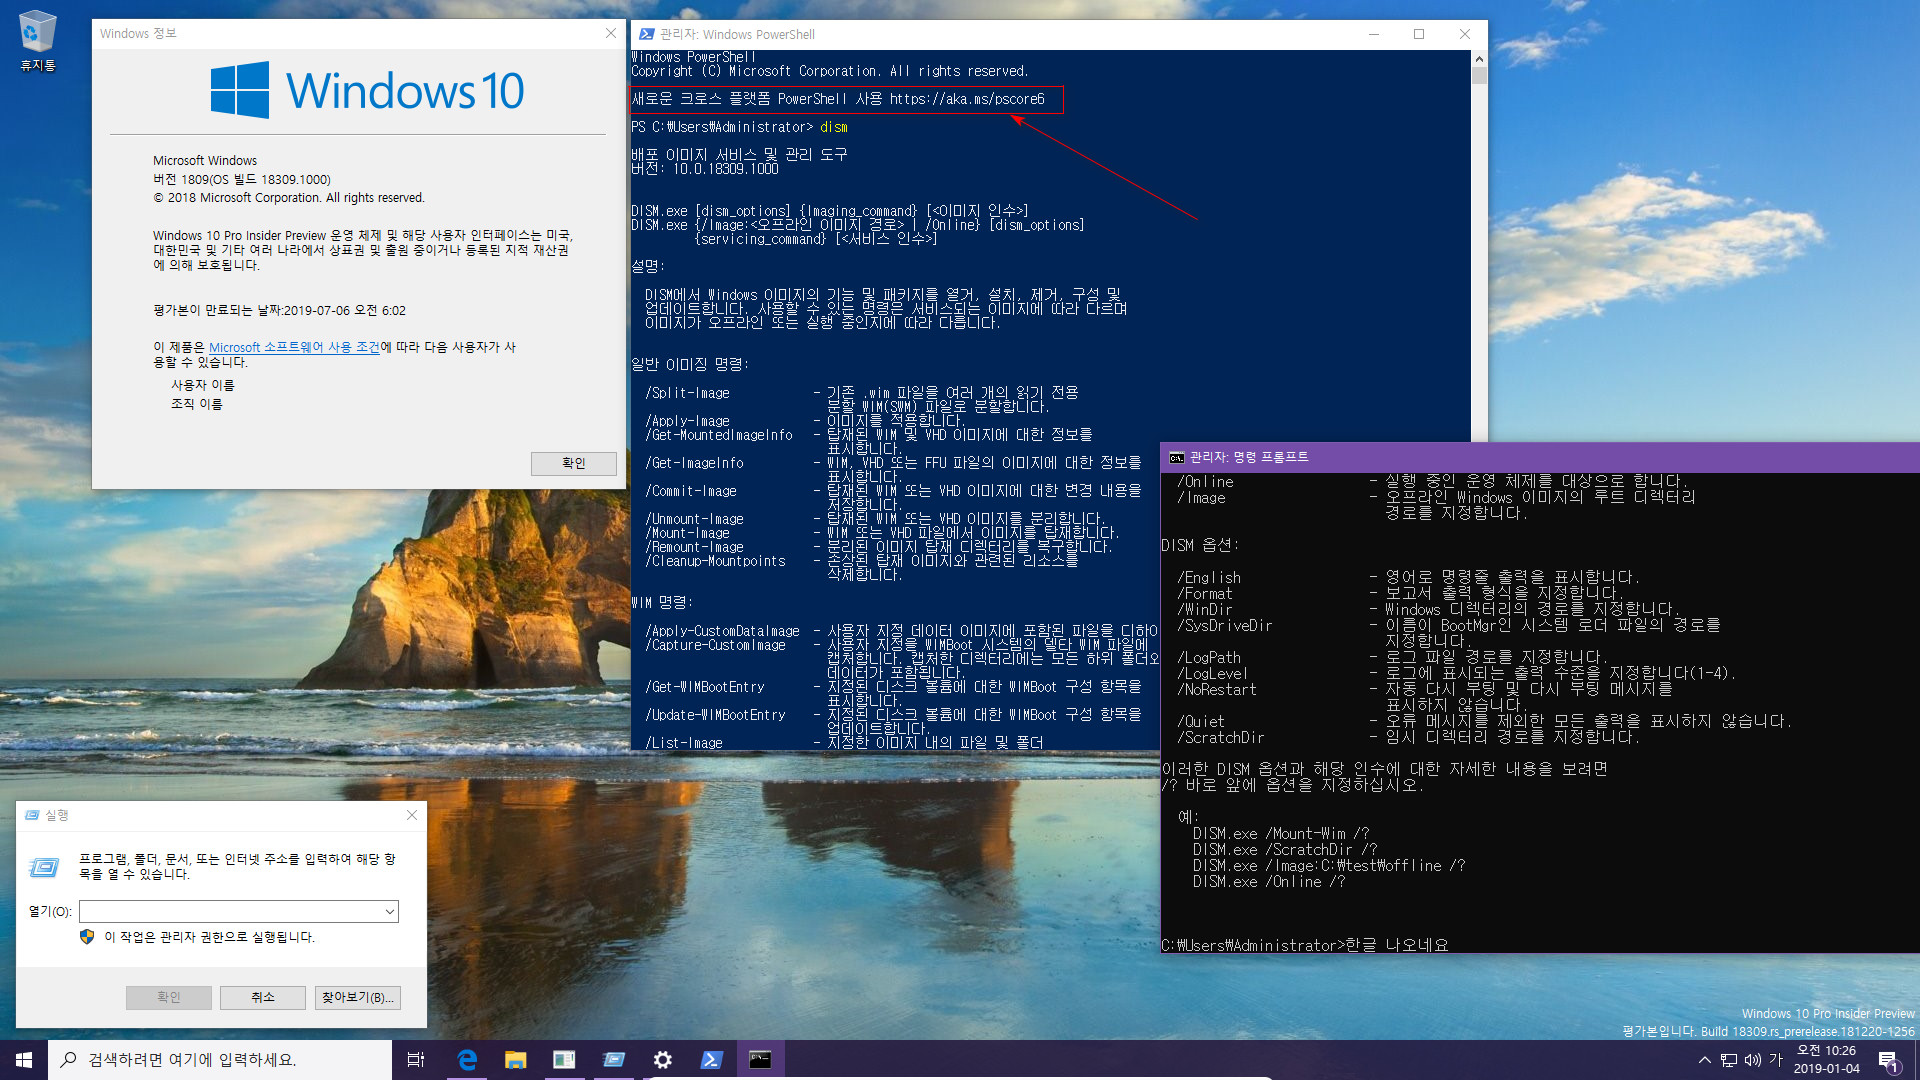Open File Explorer from the taskbar
The width and height of the screenshot is (1920, 1080).
coord(515,1060)
